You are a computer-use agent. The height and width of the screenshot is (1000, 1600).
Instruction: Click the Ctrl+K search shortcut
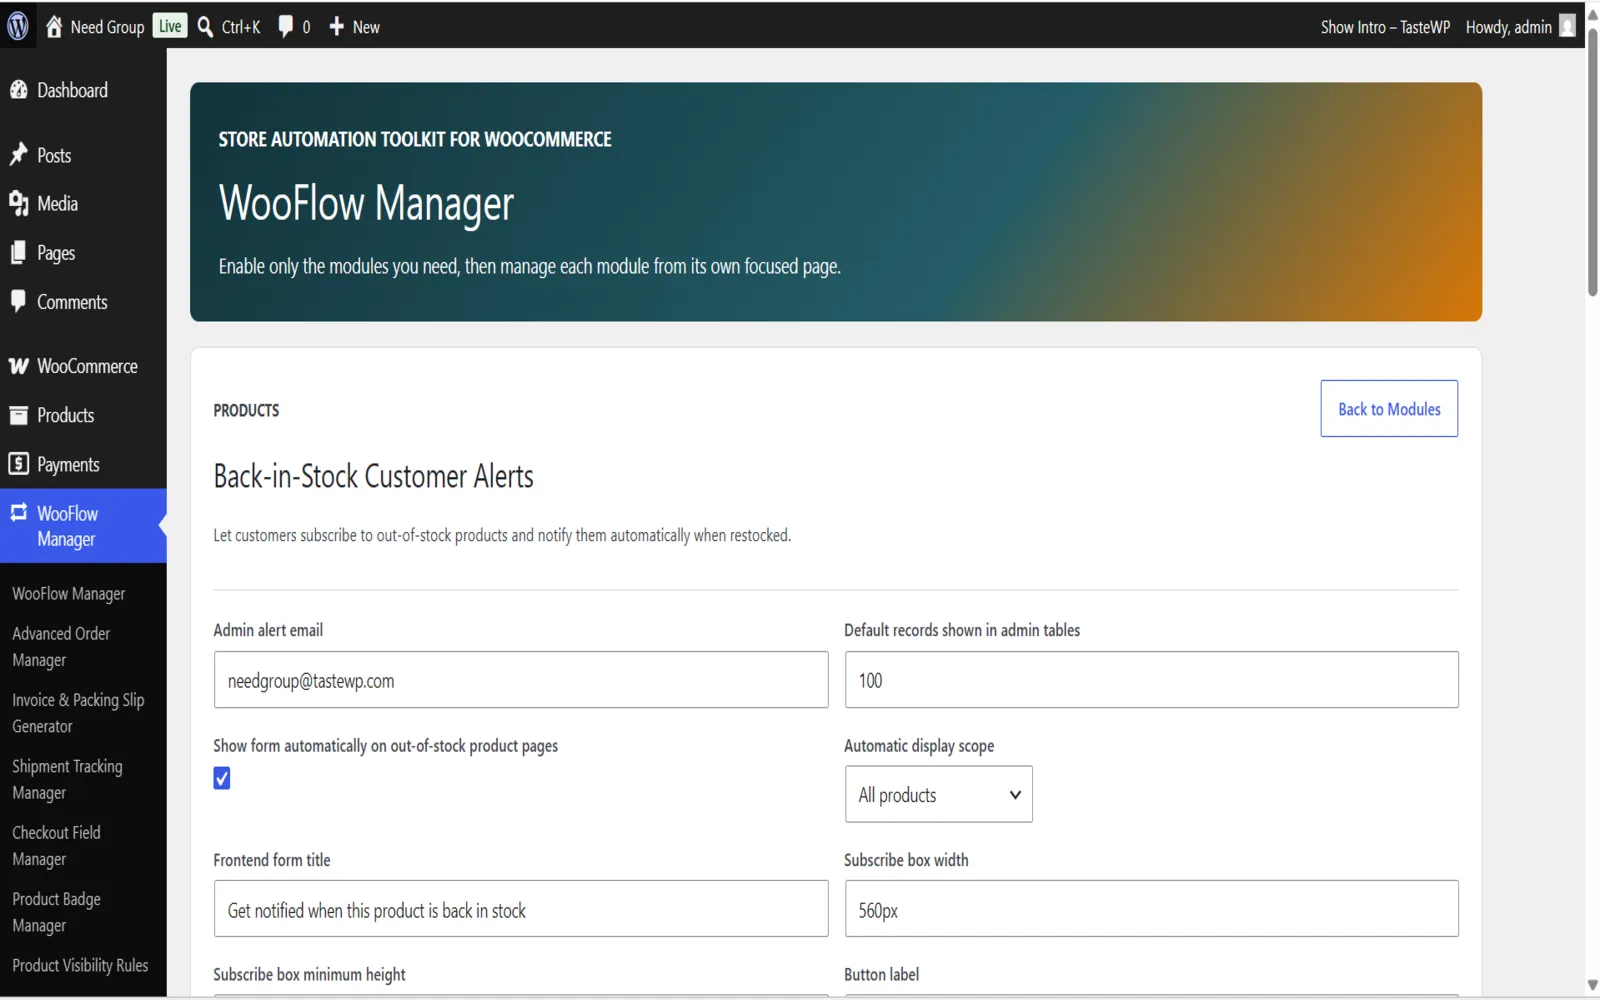(x=241, y=27)
